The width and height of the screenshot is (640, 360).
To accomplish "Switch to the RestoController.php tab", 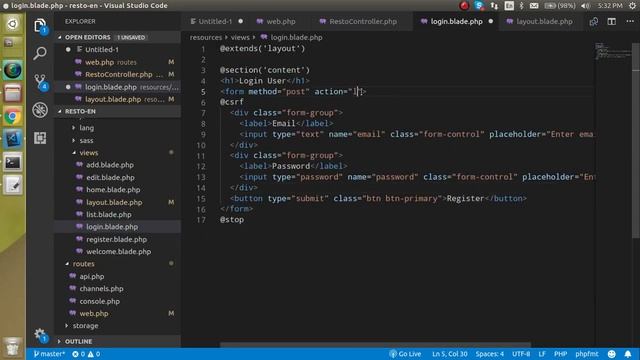I will coord(363,22).
